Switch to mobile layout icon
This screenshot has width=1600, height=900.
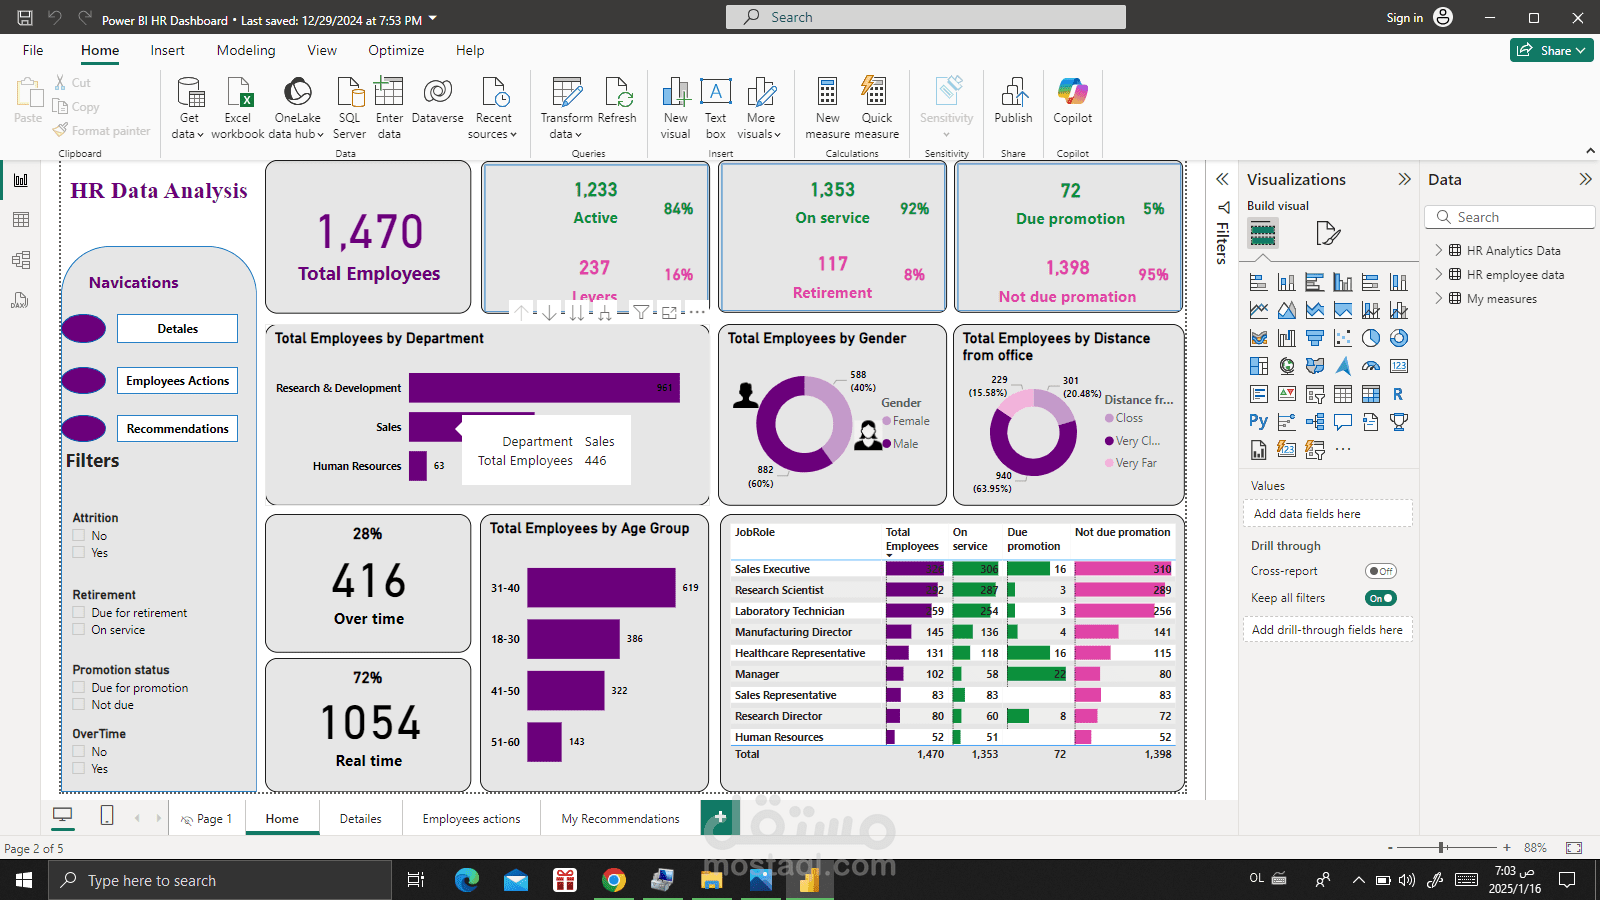tap(107, 815)
